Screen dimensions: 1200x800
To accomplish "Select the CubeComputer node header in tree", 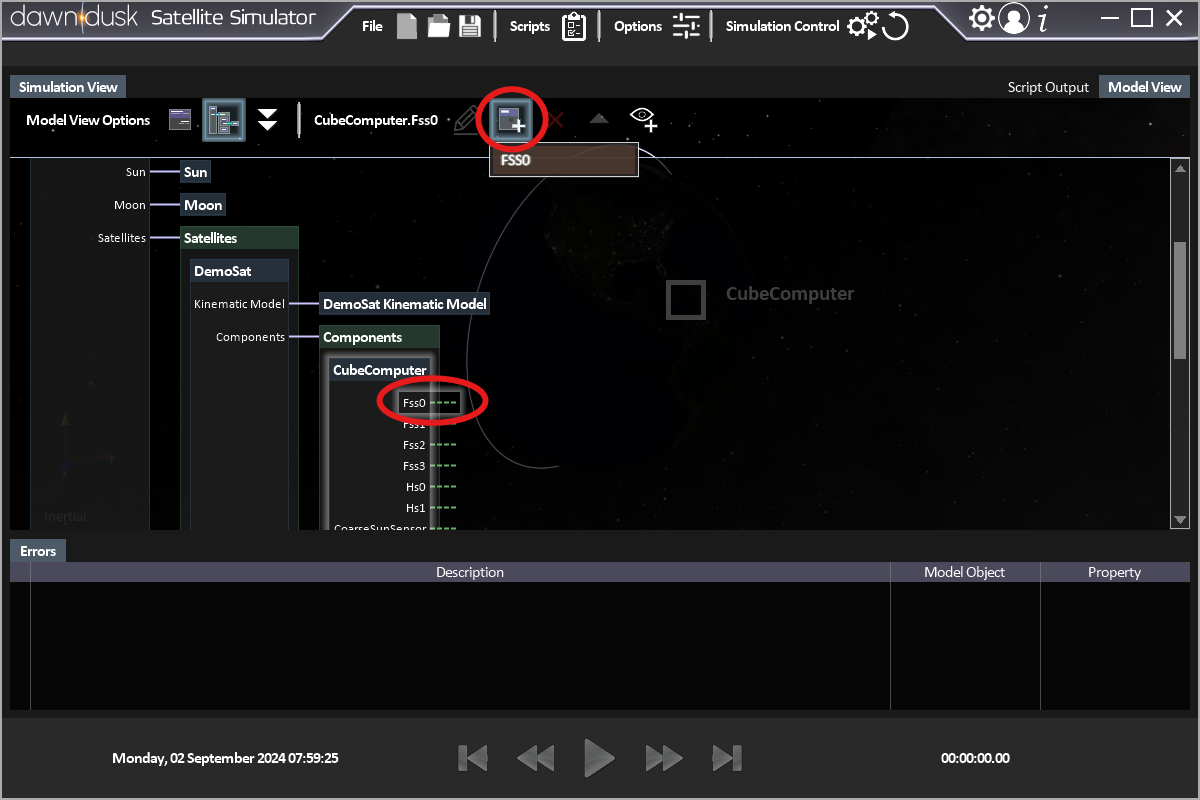I will pos(380,370).
